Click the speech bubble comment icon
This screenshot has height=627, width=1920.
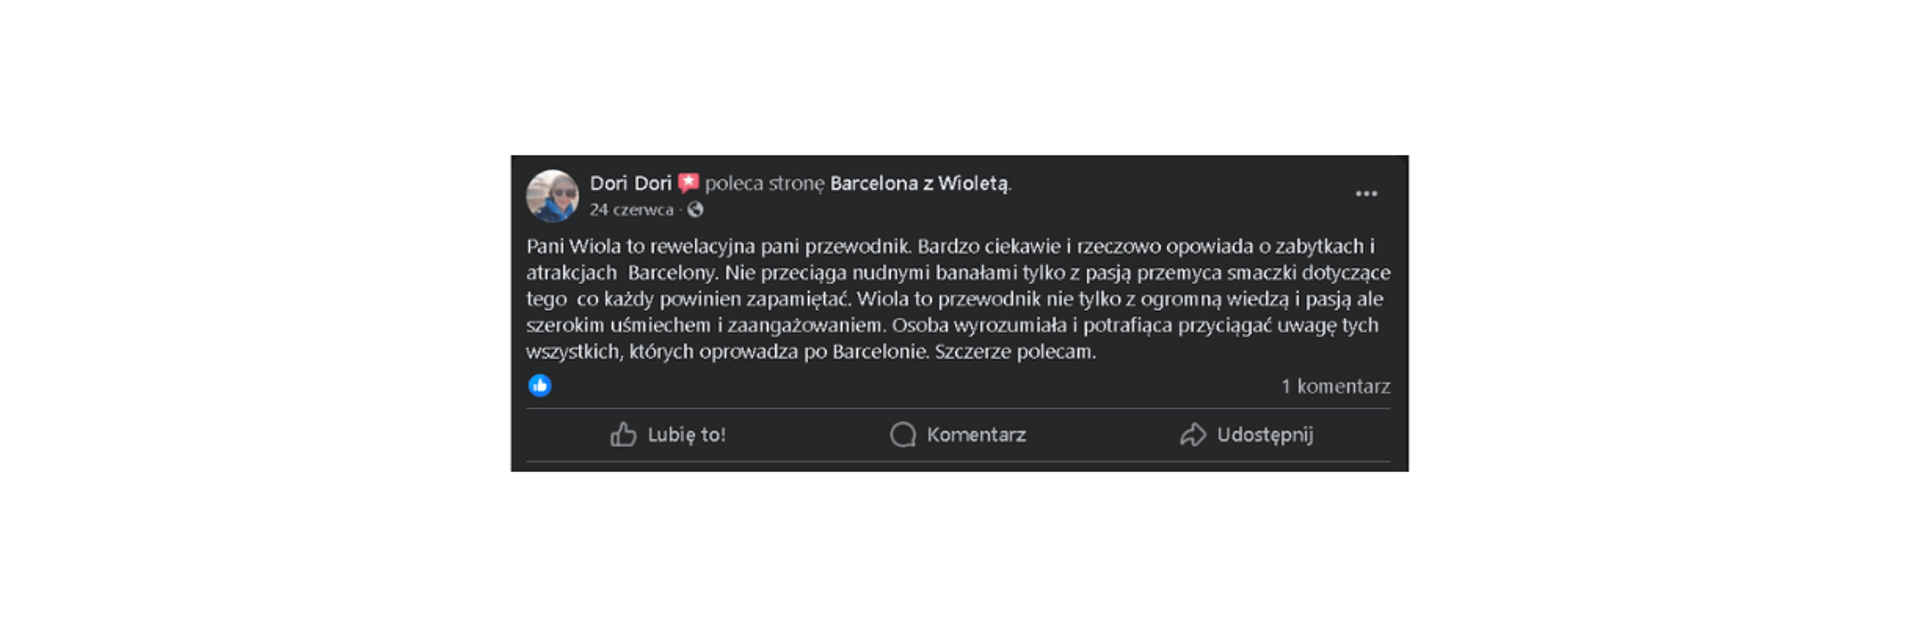903,435
